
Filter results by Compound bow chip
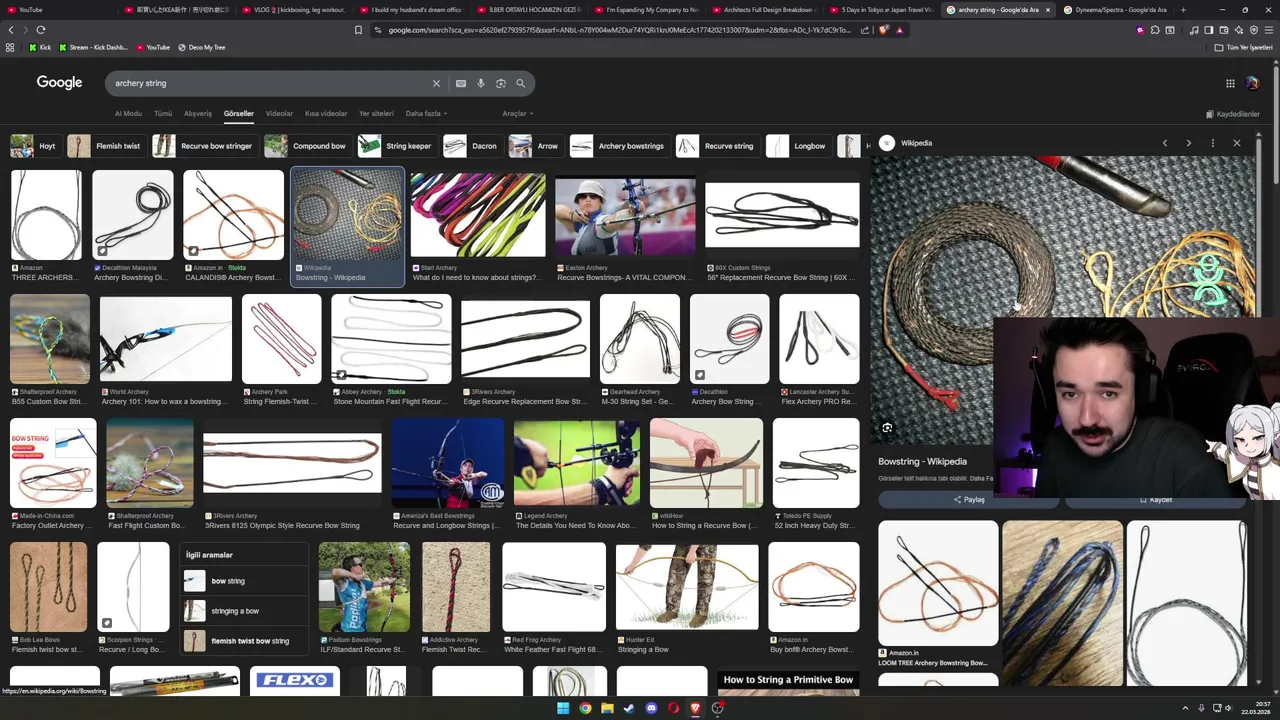(307, 146)
